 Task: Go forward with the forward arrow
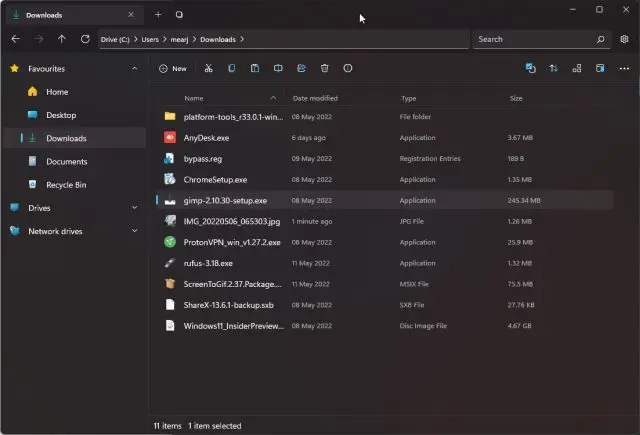[x=39, y=39]
